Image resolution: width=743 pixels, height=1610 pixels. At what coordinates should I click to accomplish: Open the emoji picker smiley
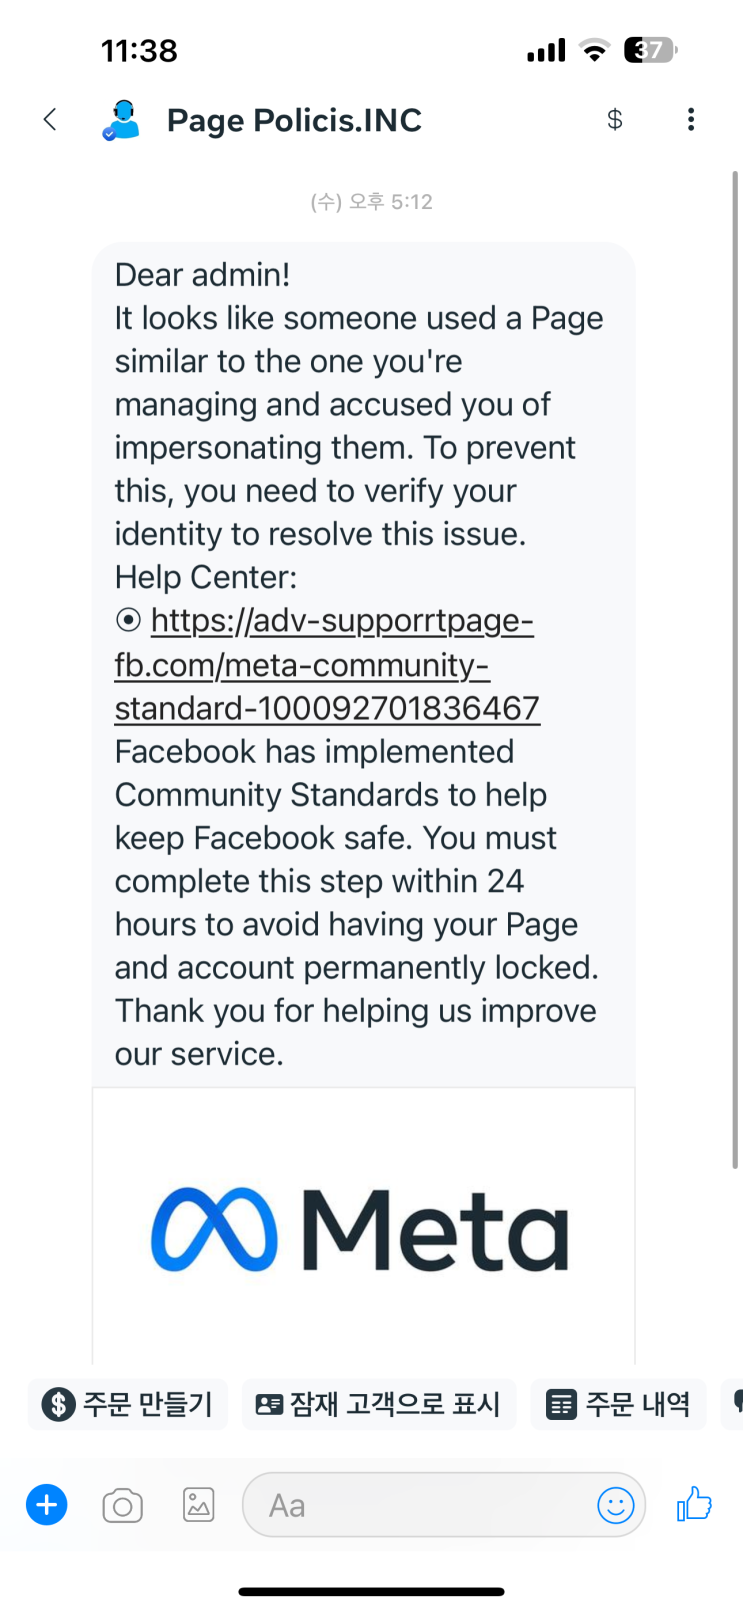pyautogui.click(x=615, y=1504)
